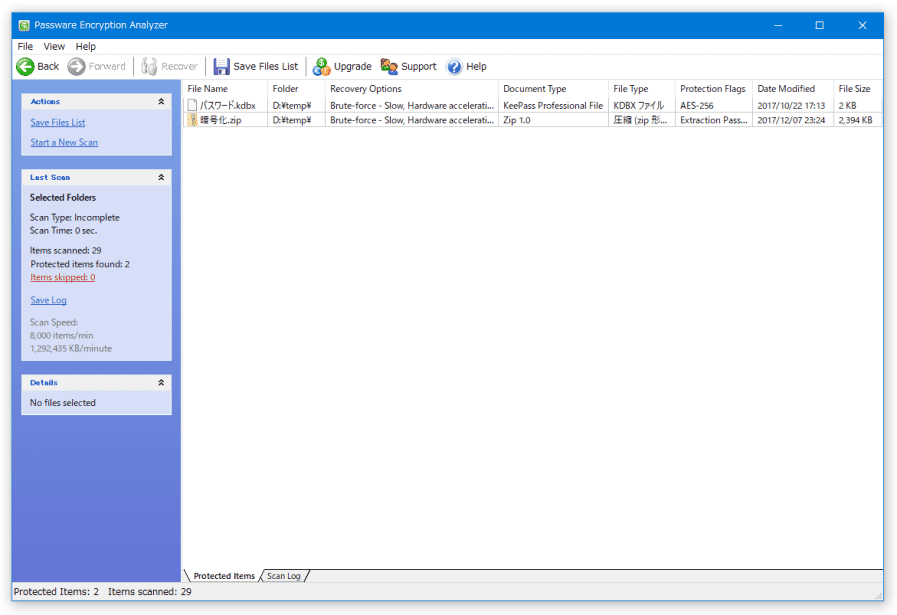This screenshot has width=897, height=615.
Task: Sort by Protection Flags column header
Action: (714, 89)
